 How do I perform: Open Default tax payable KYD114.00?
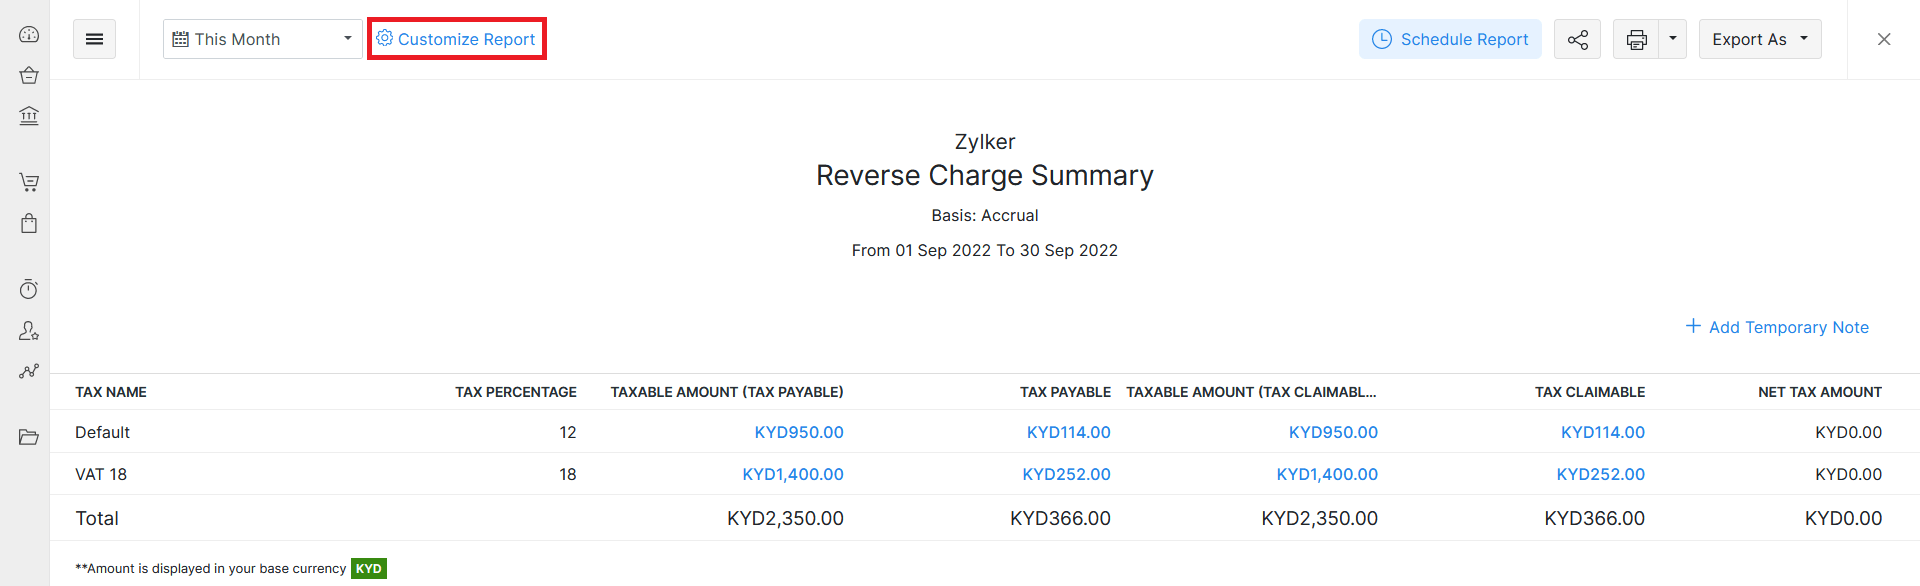(x=1069, y=432)
